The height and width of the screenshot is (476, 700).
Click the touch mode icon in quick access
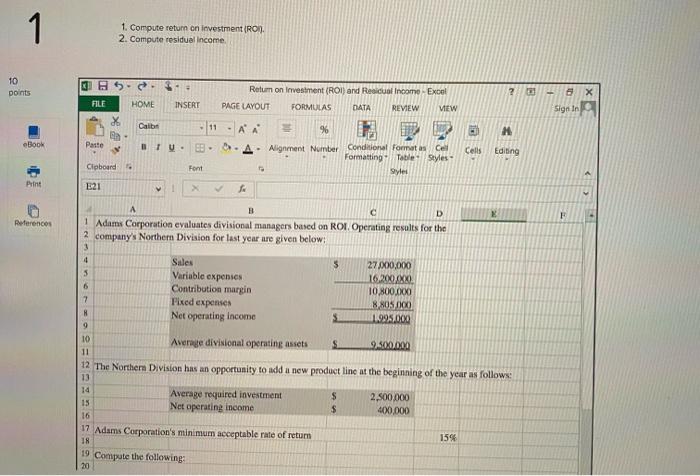coord(171,86)
